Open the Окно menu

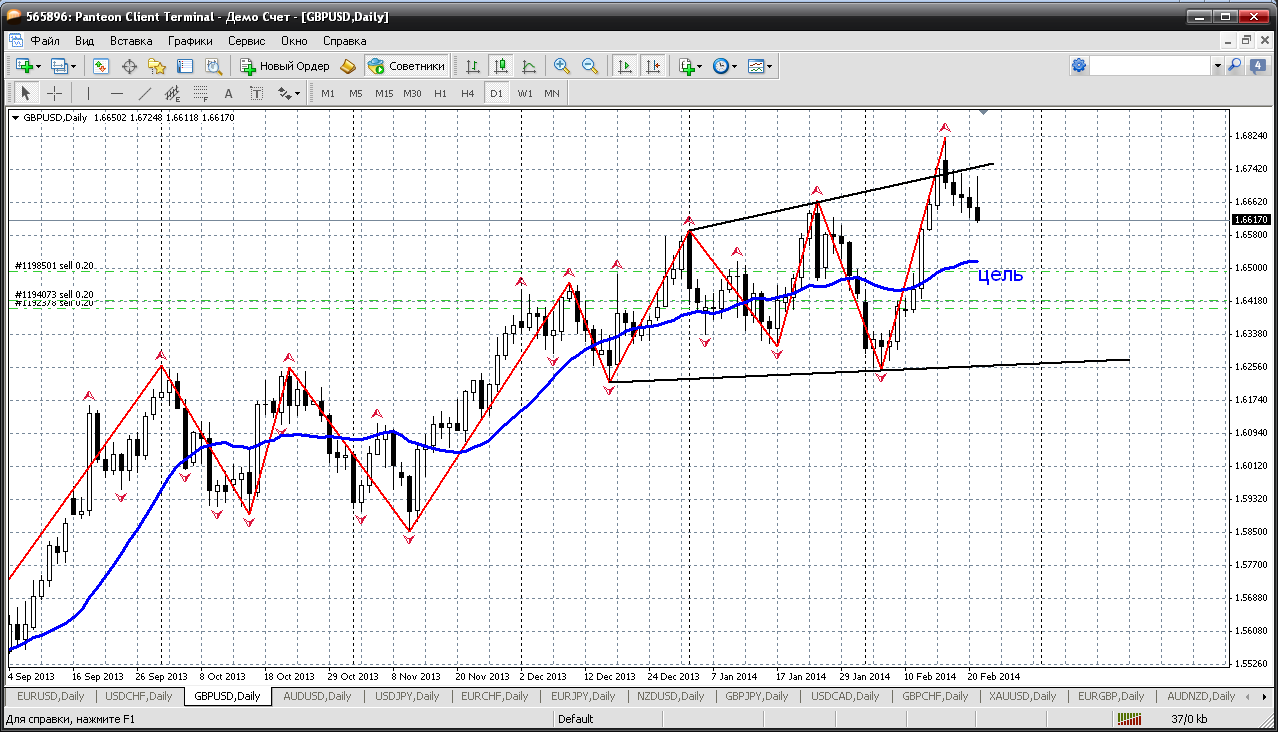coord(294,41)
